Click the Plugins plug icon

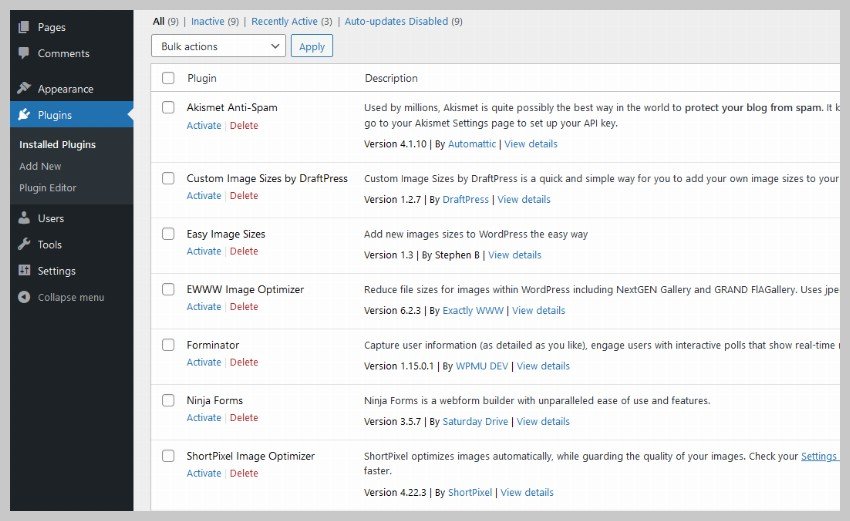click(x=24, y=115)
